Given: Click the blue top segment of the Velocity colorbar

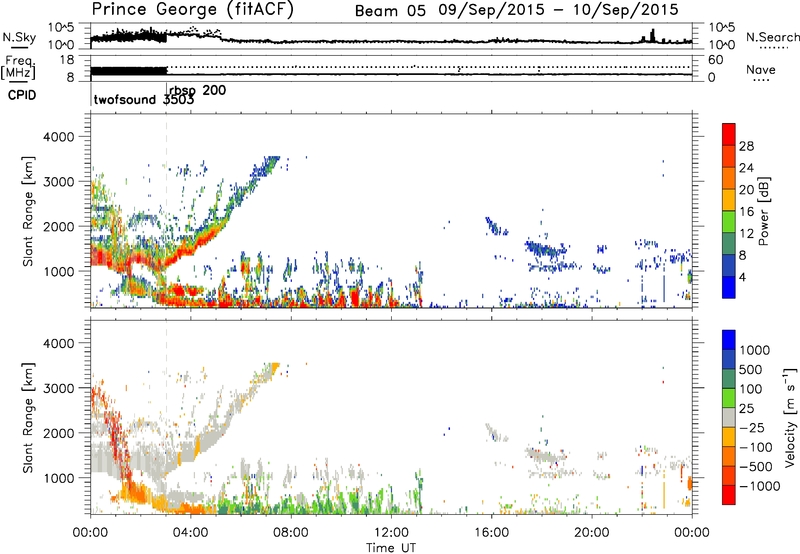Looking at the screenshot, I should (x=729, y=340).
